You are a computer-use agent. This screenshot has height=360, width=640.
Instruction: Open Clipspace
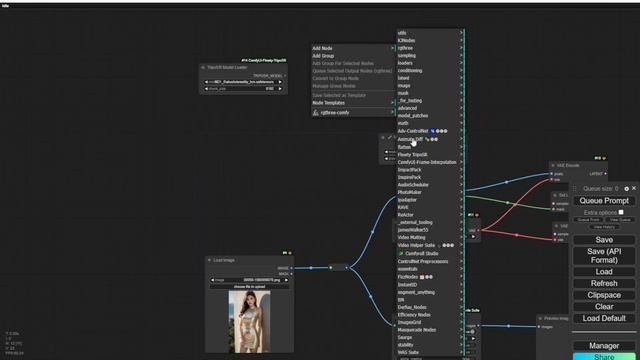coord(604,295)
